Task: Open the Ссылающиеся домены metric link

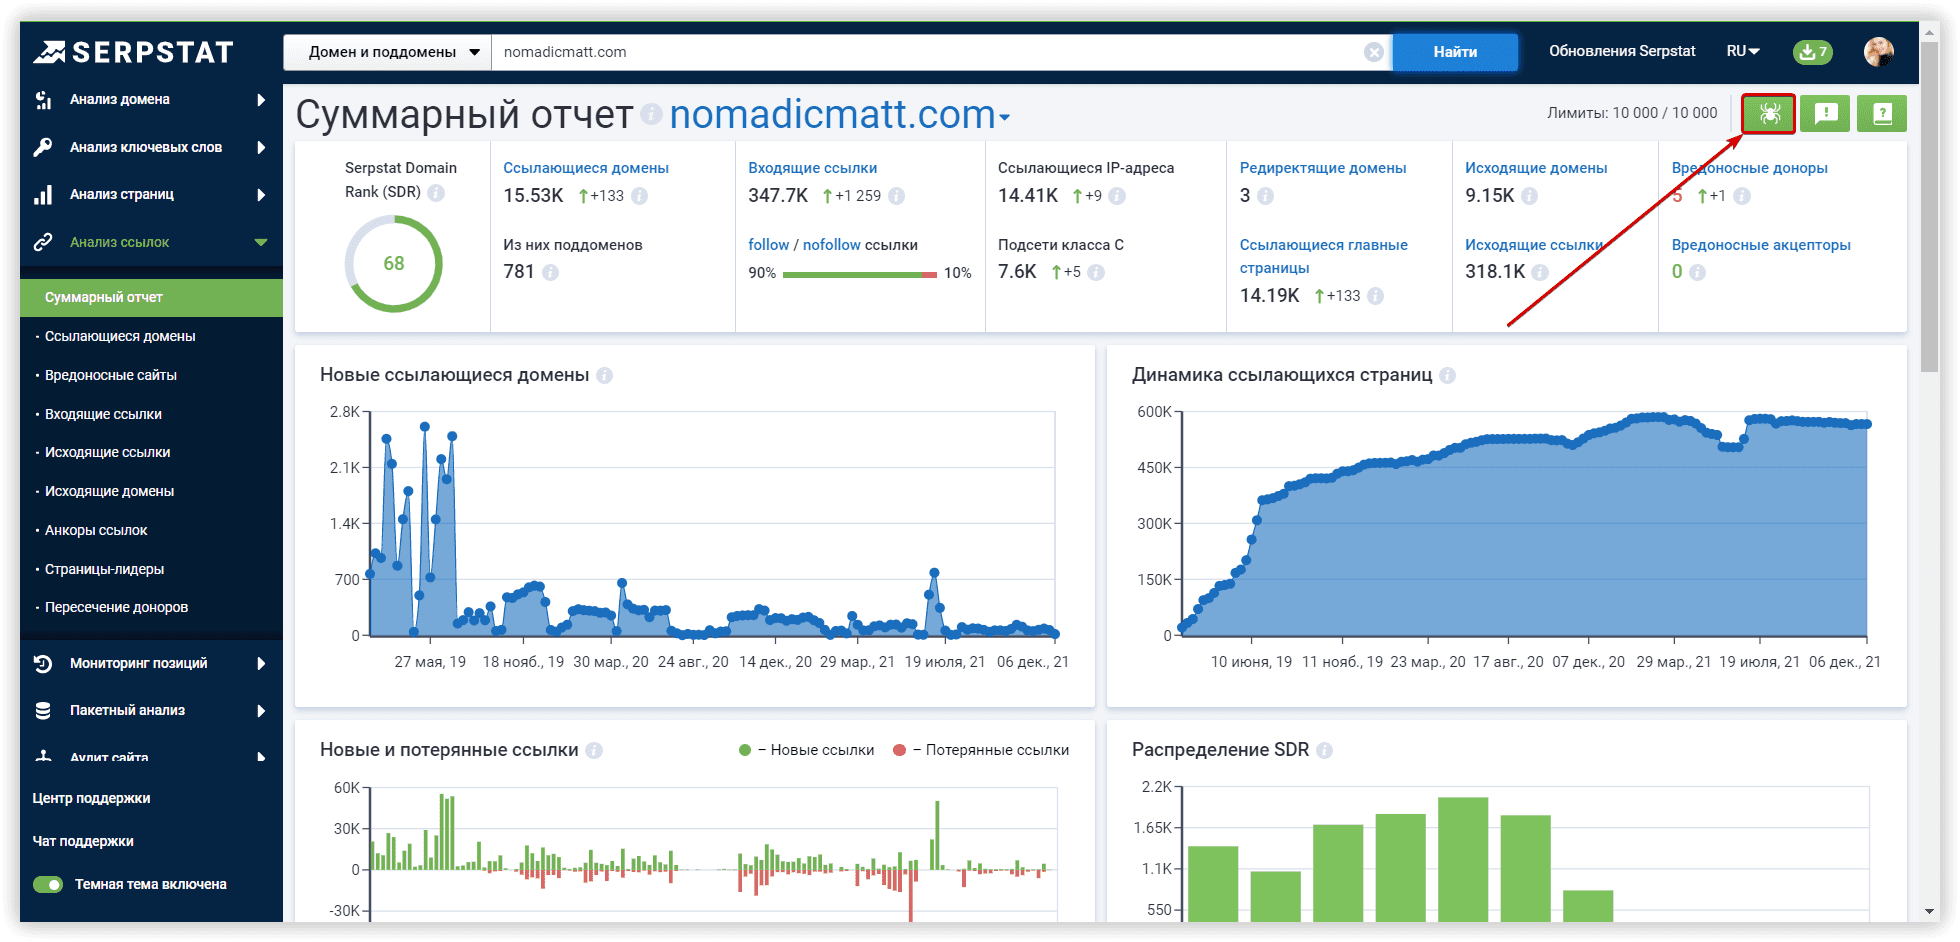Action: [586, 168]
